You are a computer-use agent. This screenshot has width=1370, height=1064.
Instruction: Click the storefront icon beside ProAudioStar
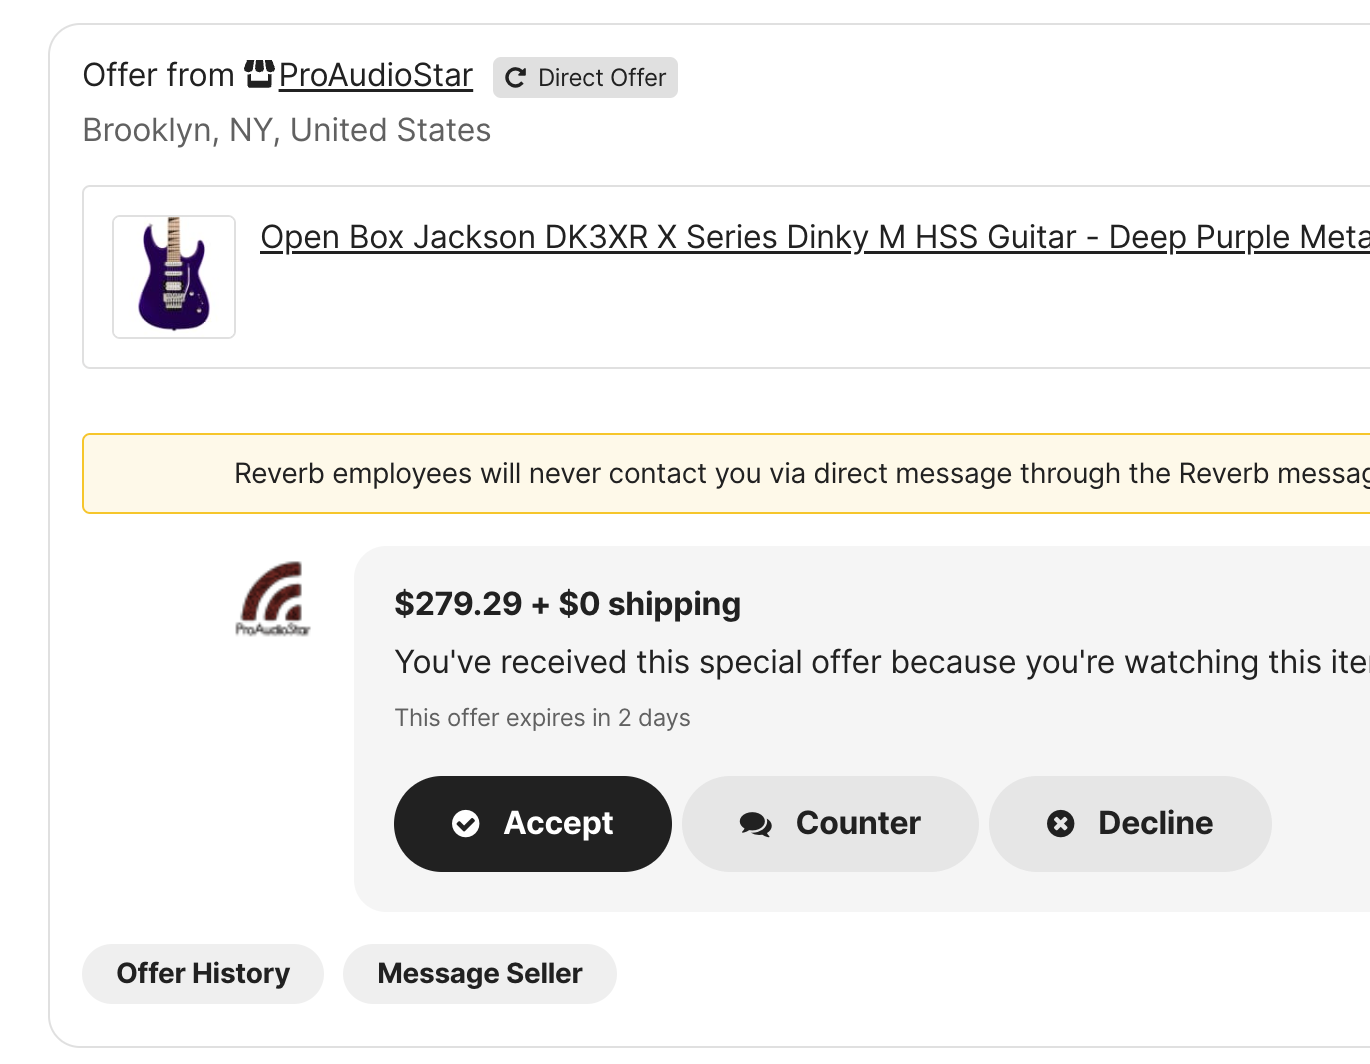pyautogui.click(x=259, y=74)
